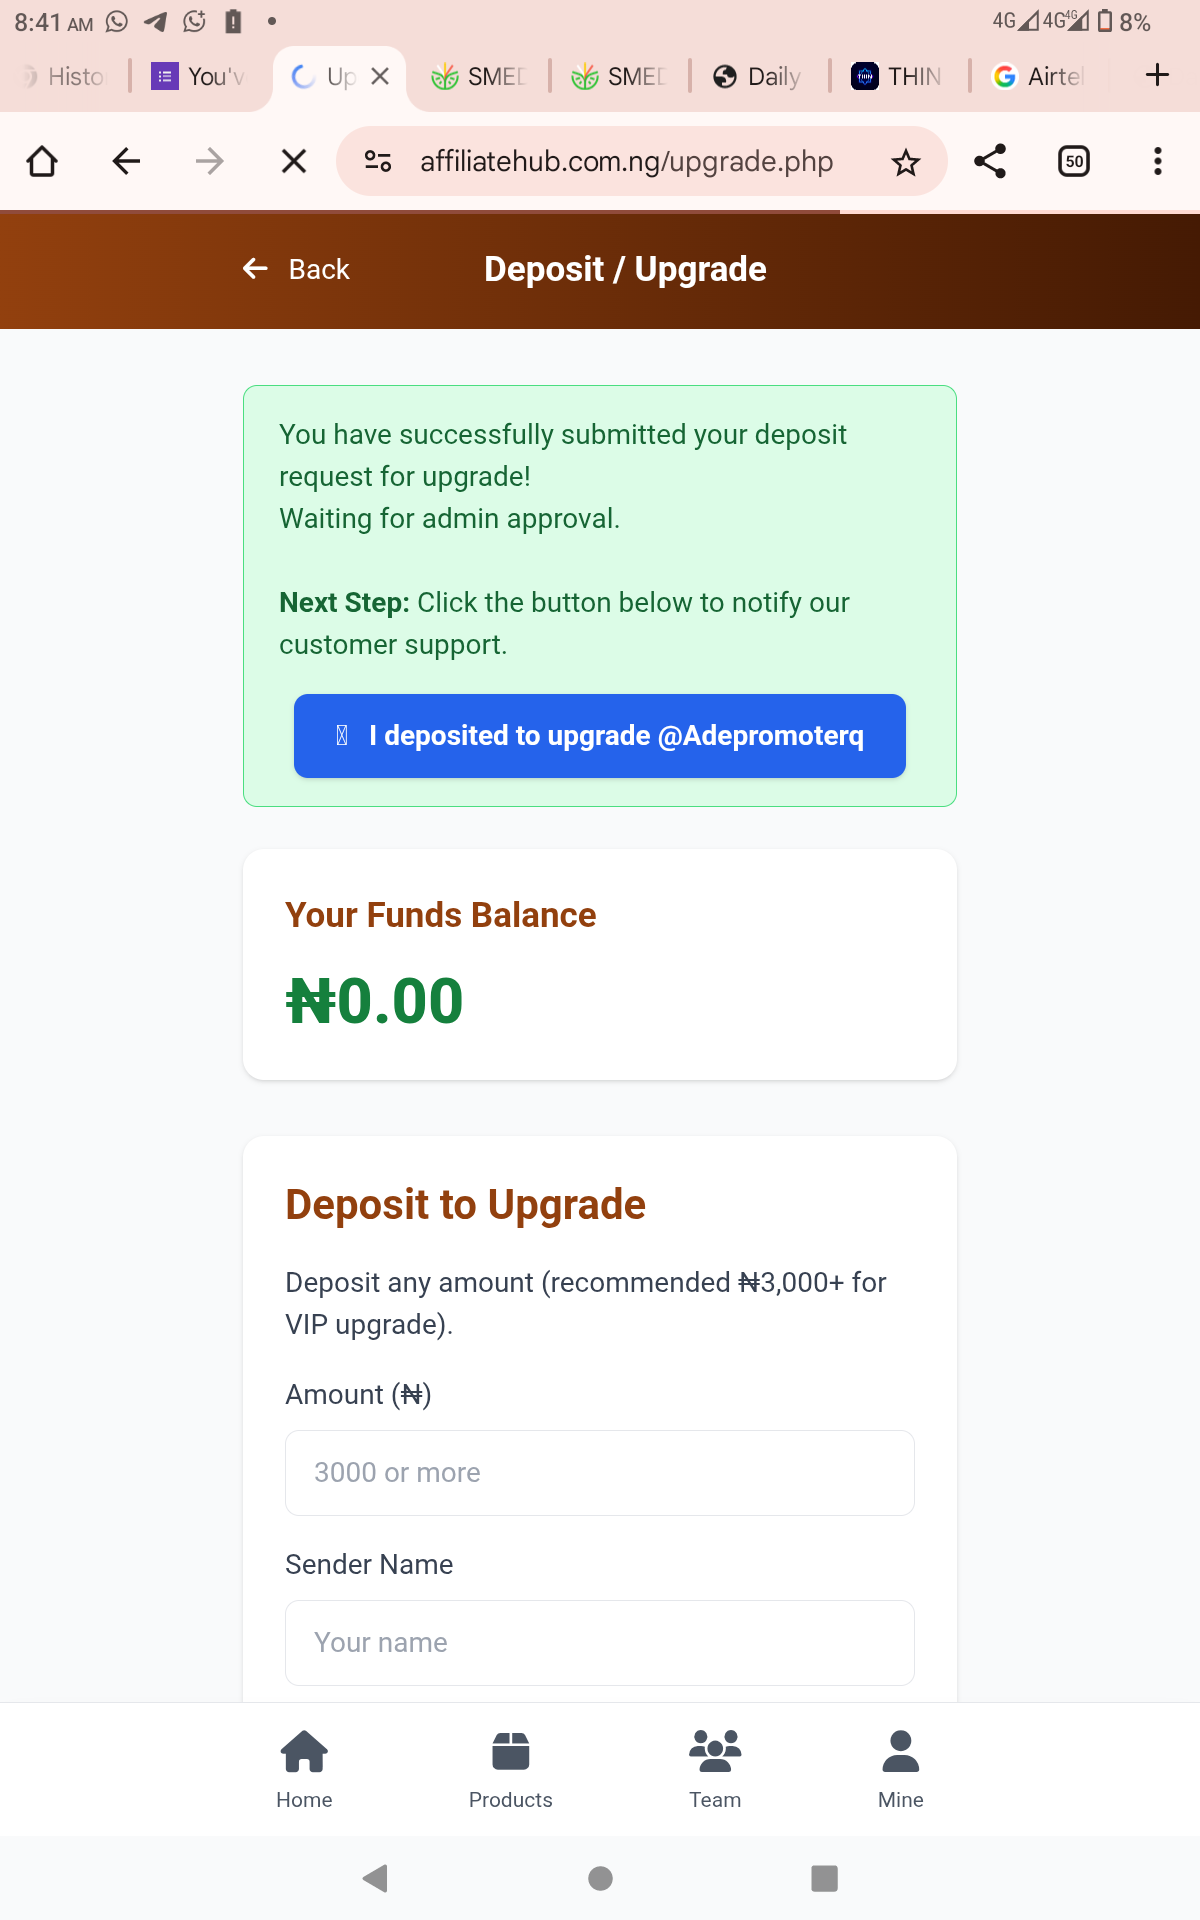Viewport: 1200px width, 1920px height.
Task: Open a new tab with plus icon
Action: [1157, 75]
